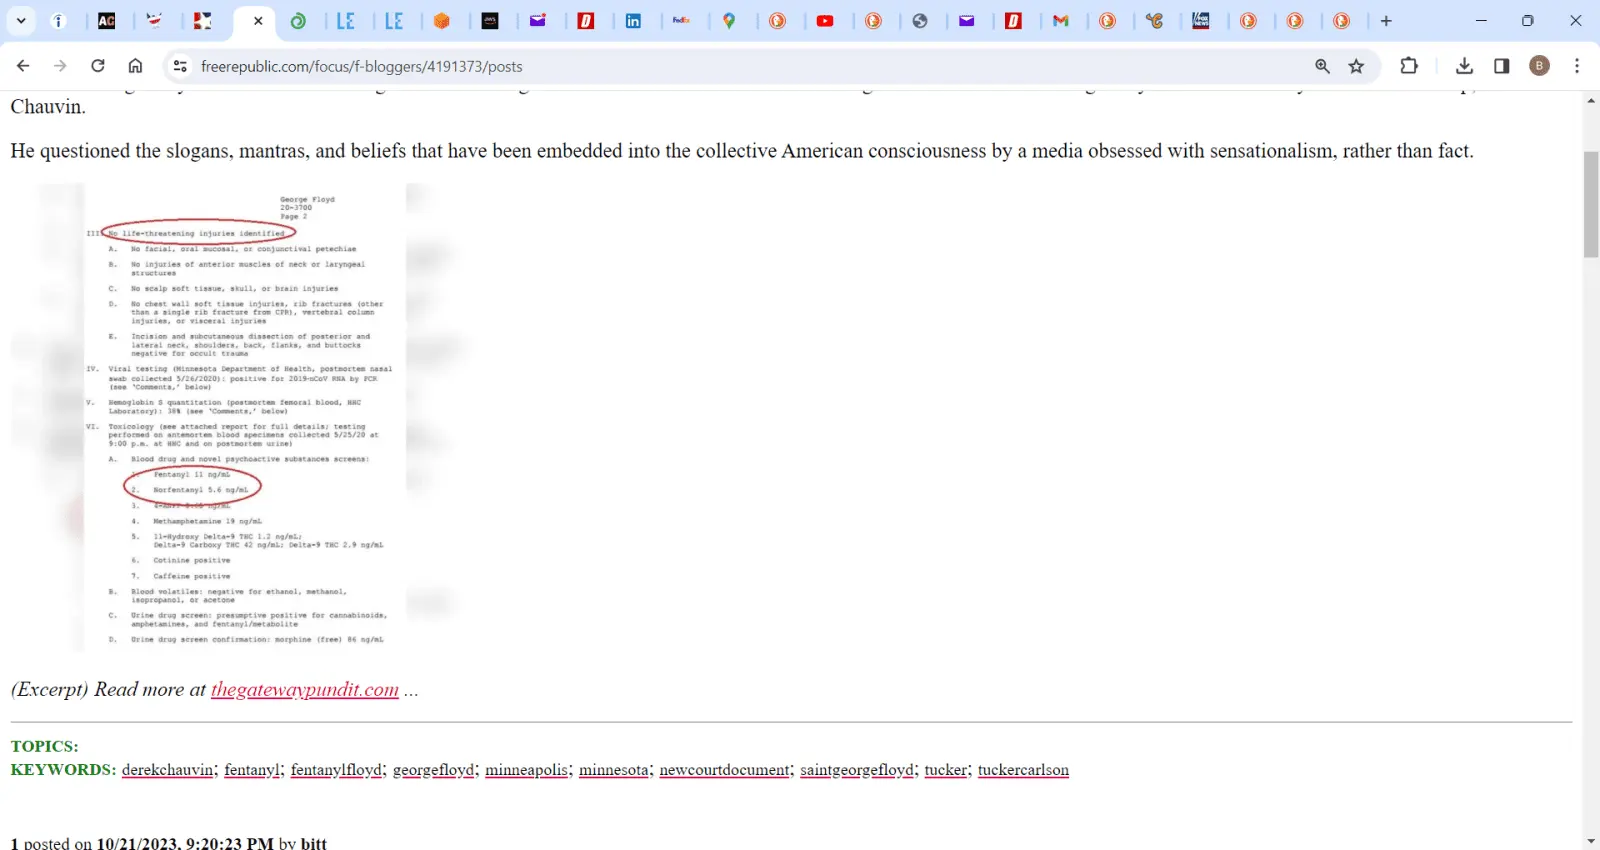
Task: Click the KEYWORDS: label
Action: point(63,770)
